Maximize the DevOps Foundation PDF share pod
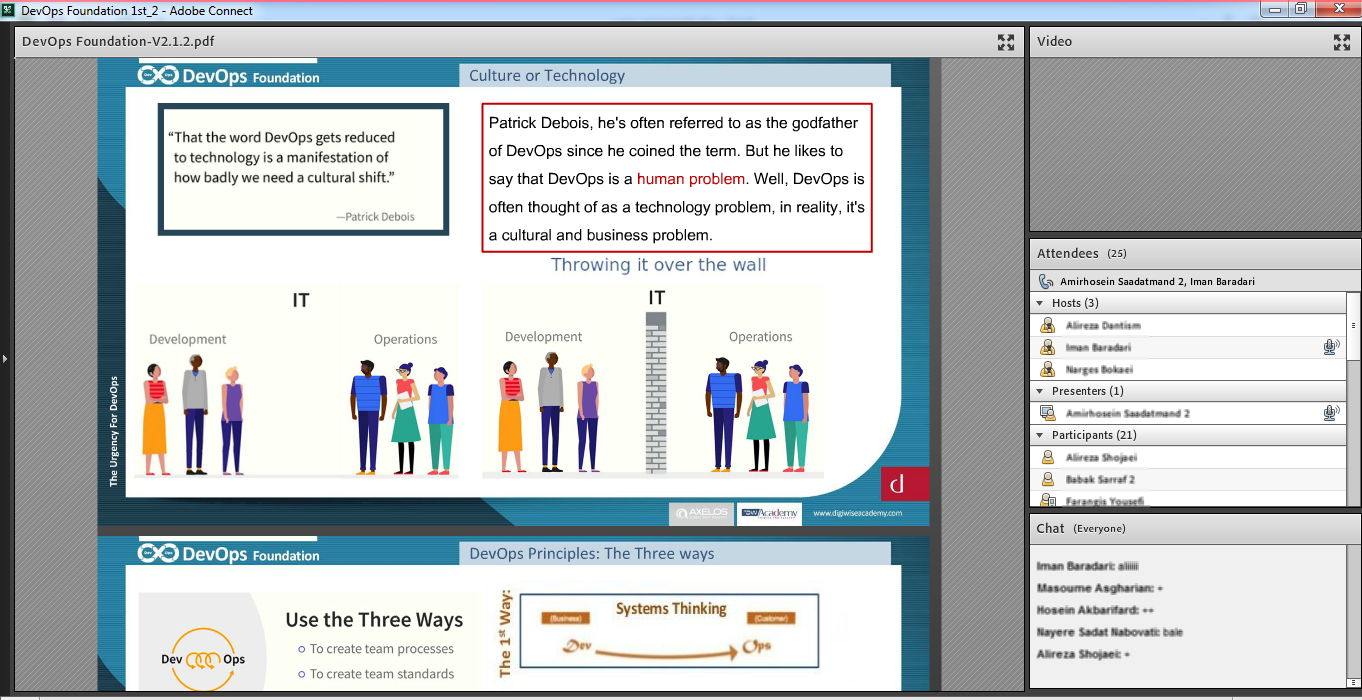 1006,42
